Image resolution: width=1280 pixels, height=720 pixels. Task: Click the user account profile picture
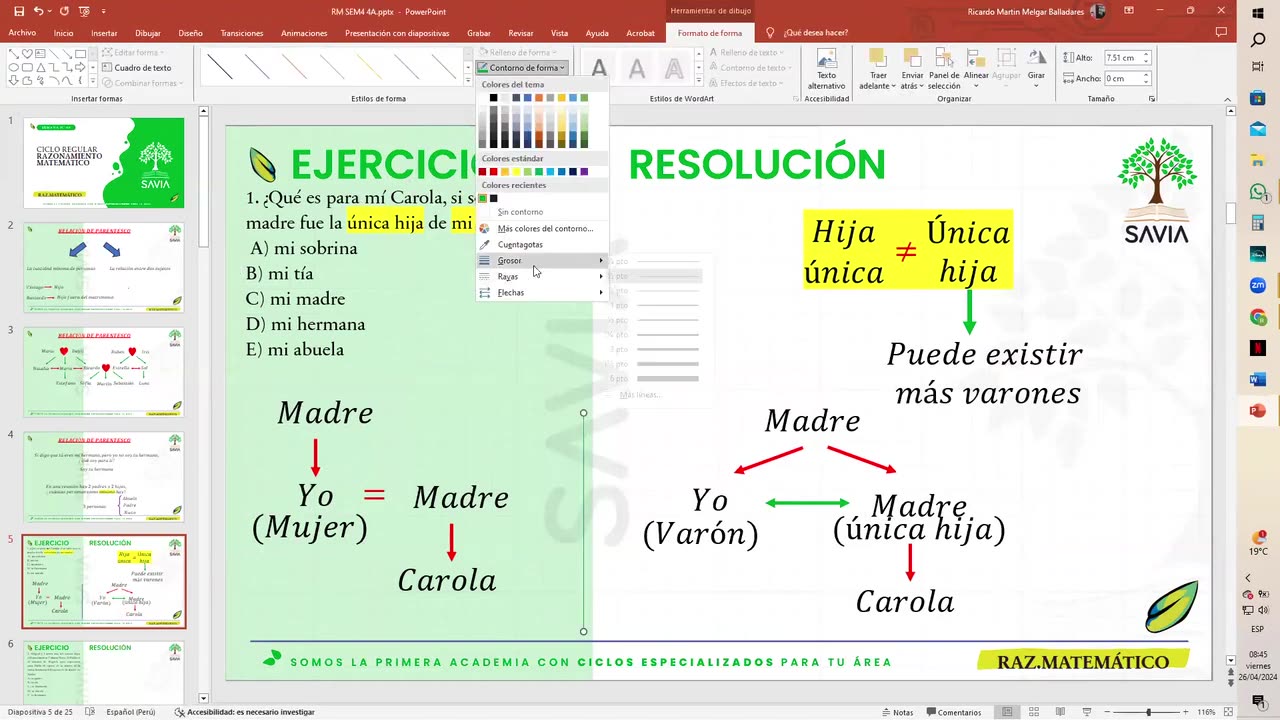[1099, 11]
